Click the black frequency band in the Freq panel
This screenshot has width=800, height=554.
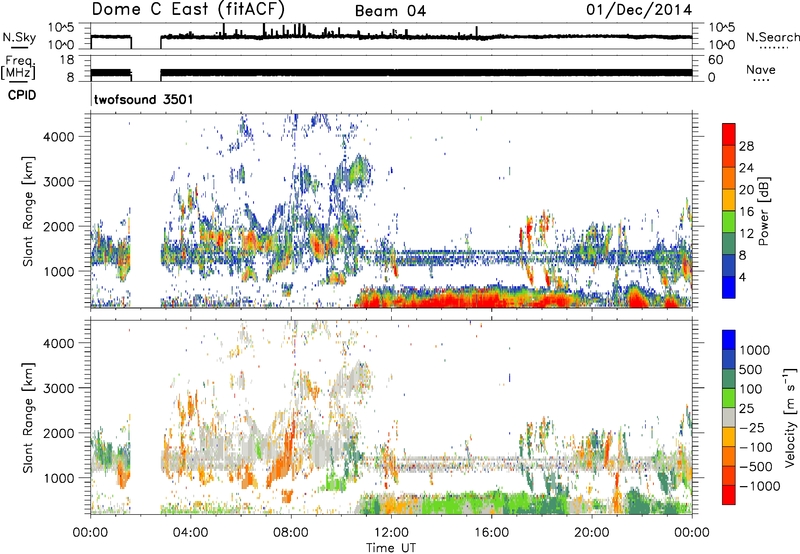tap(426, 72)
